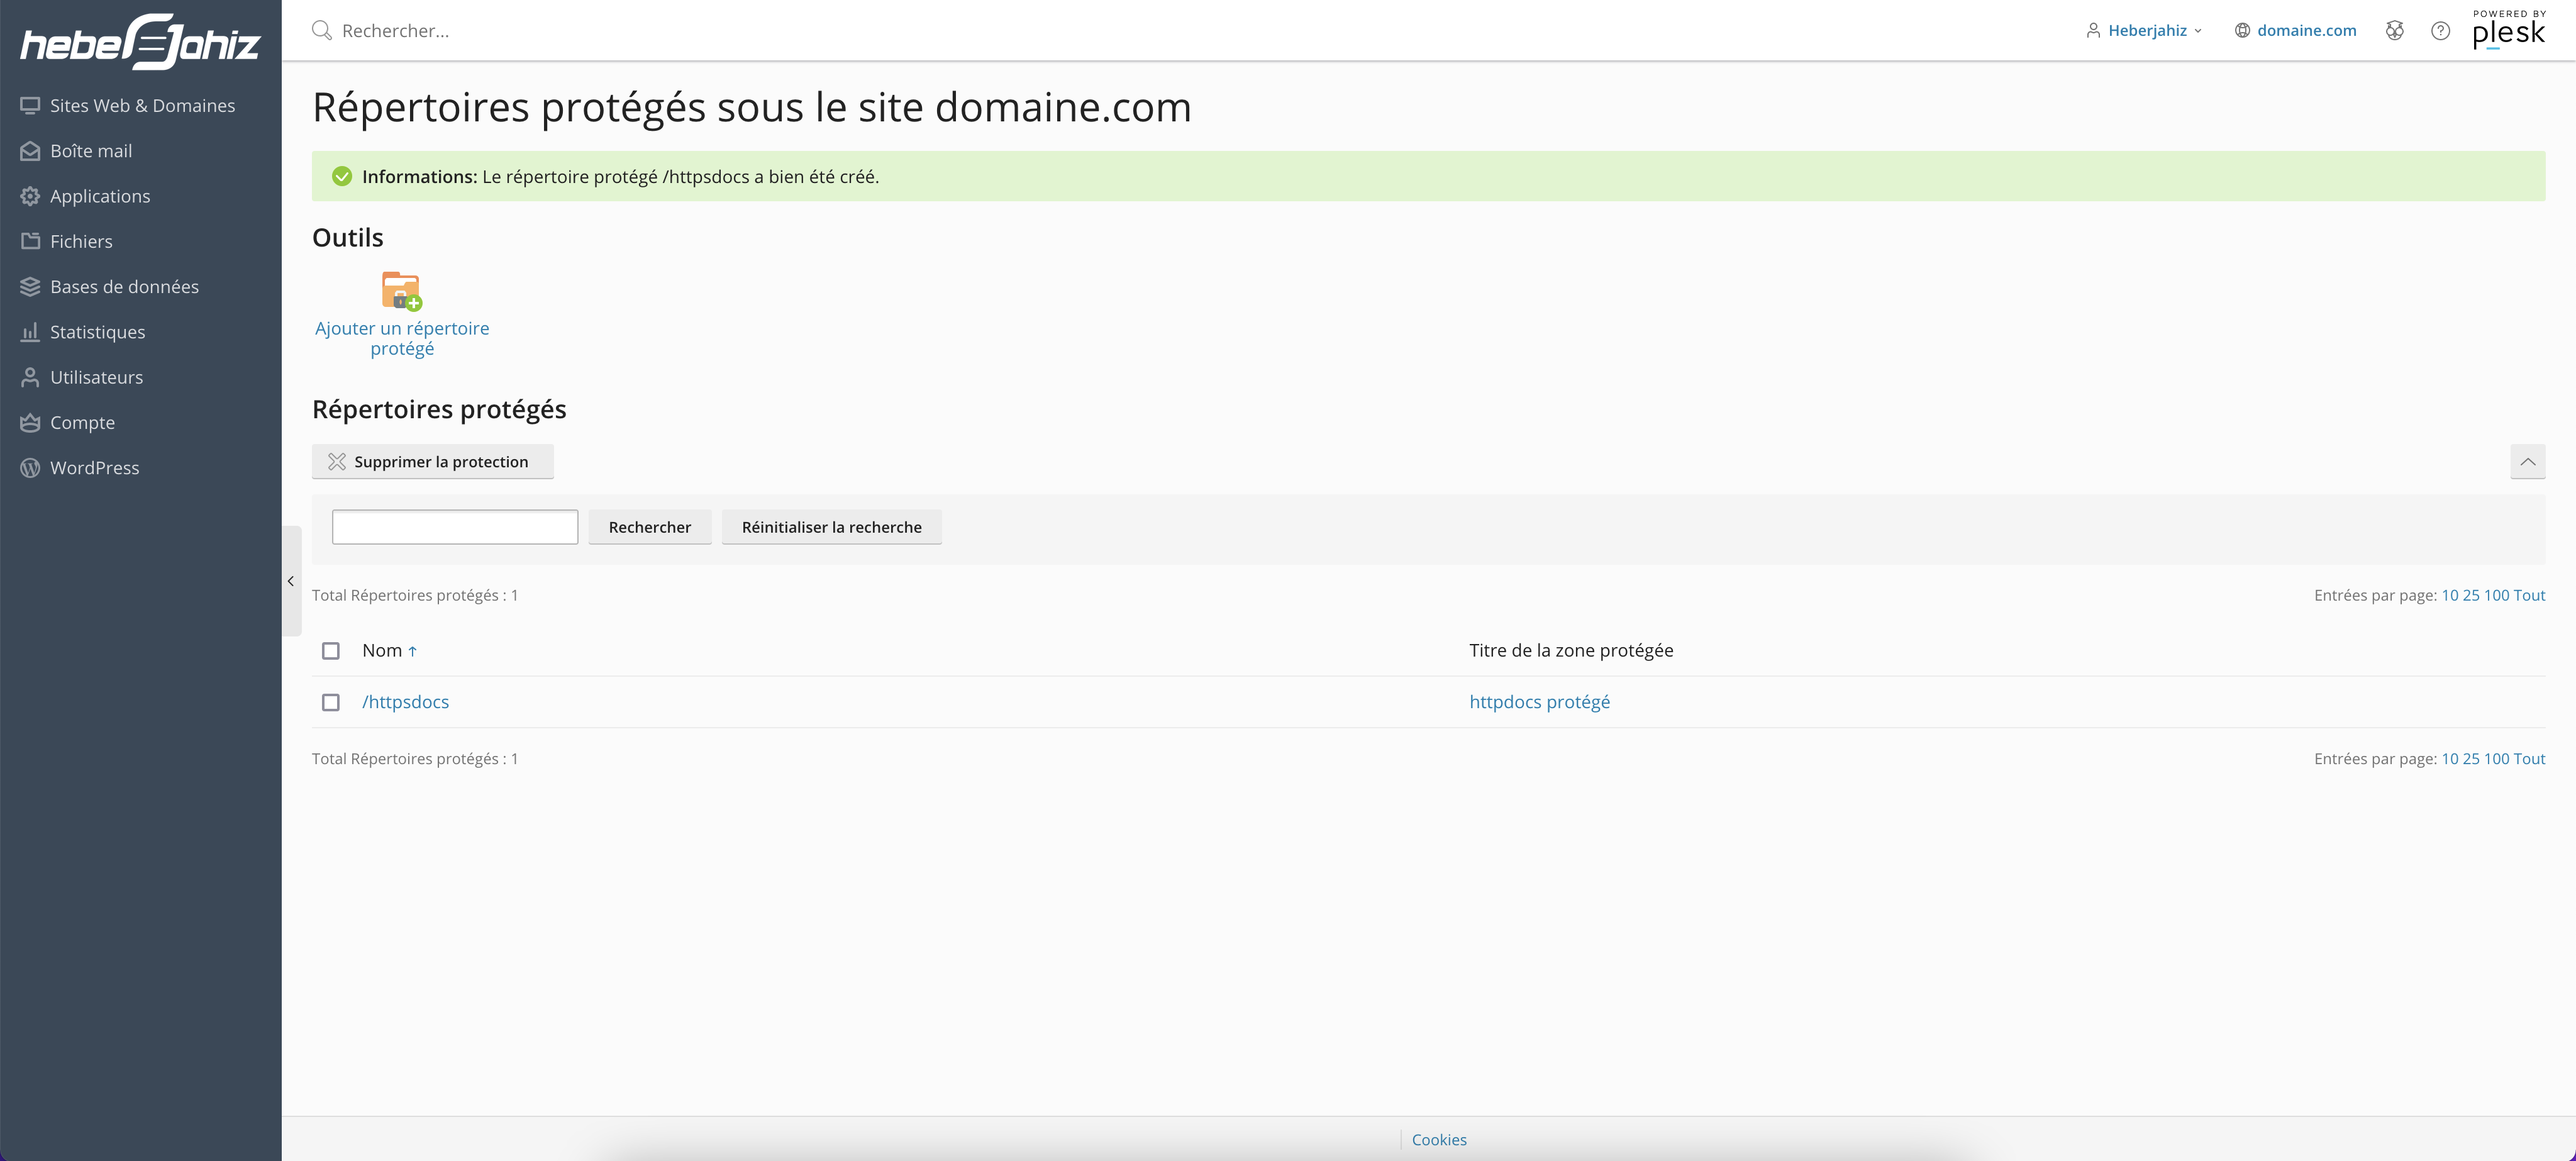
Task: Open Compte section
Action: point(82,423)
